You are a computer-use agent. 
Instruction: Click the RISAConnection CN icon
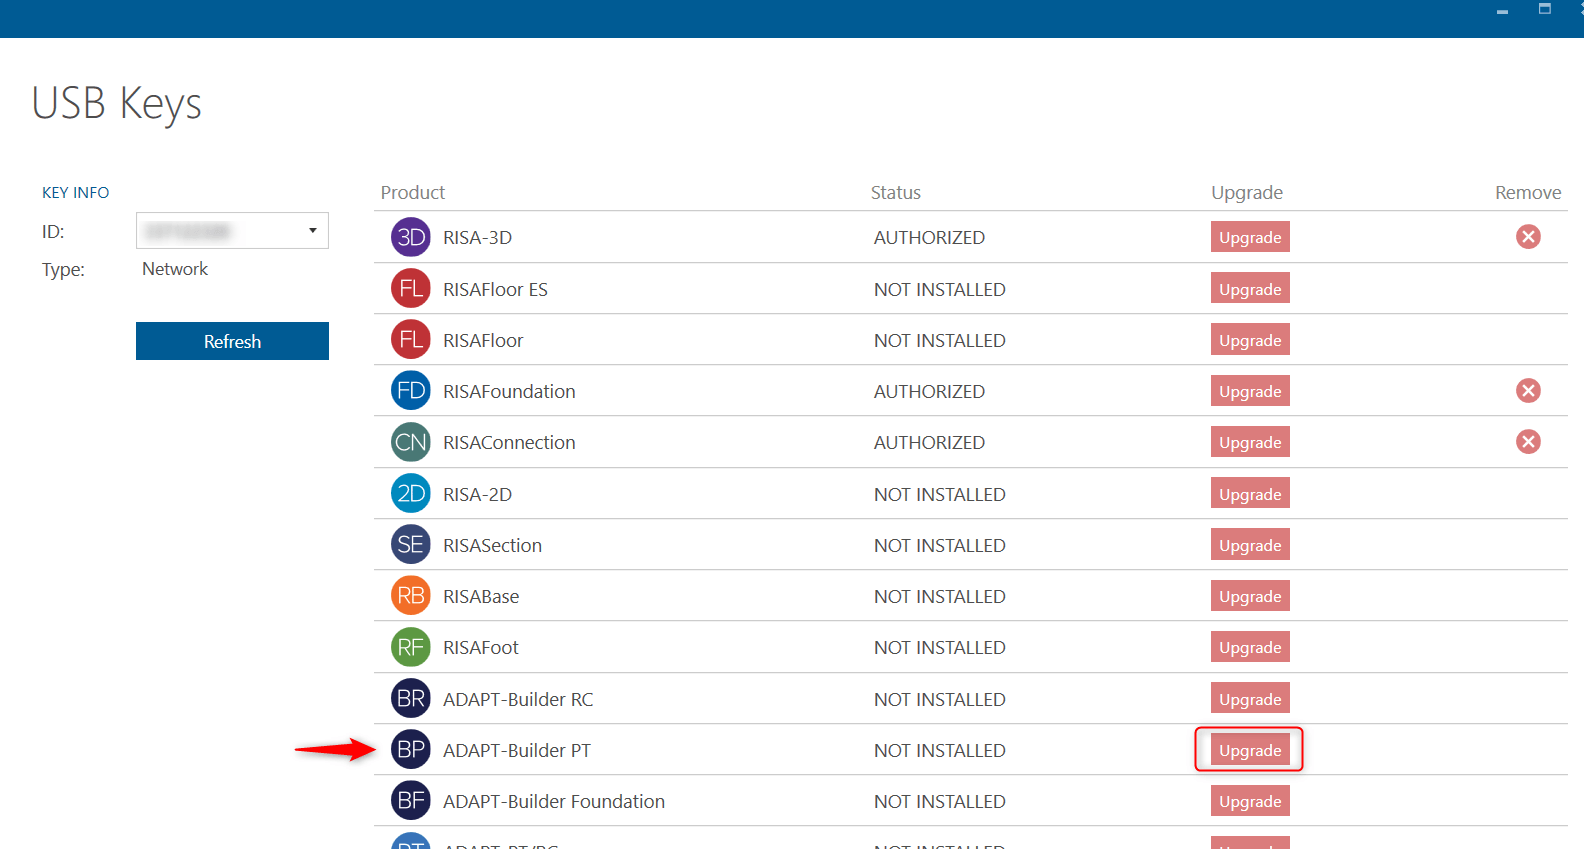tap(410, 442)
